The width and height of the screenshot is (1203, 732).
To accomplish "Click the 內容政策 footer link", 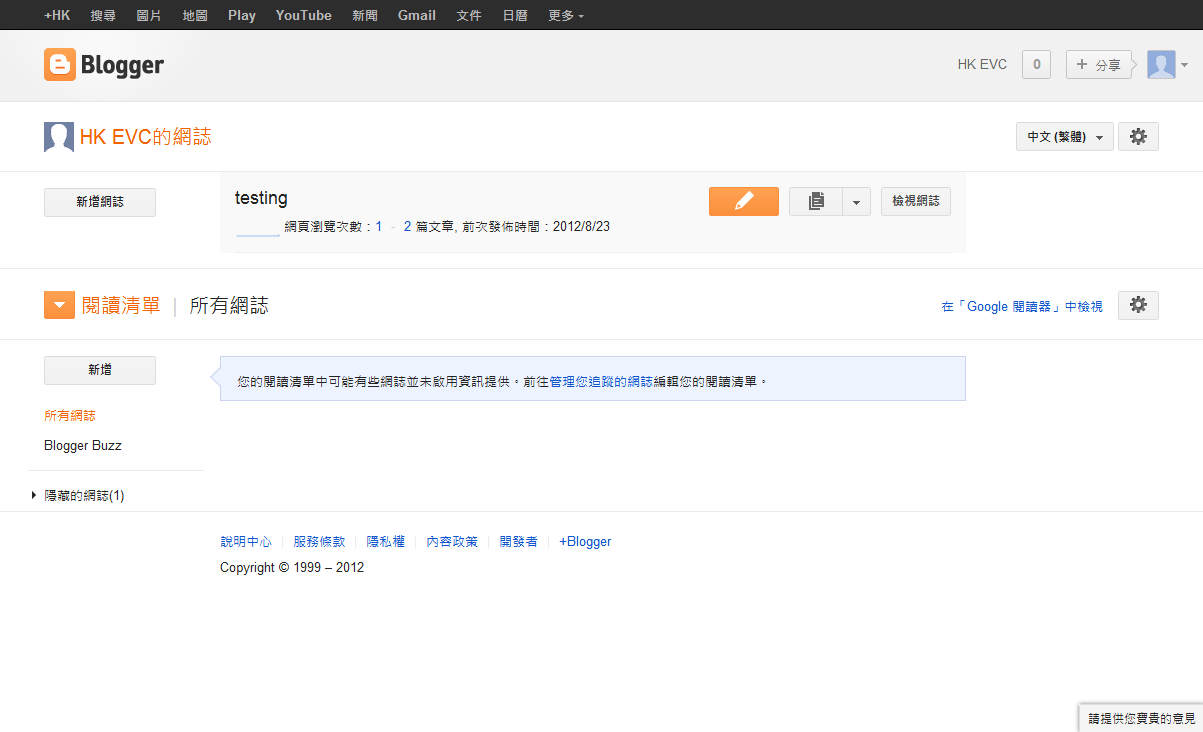I will (x=452, y=541).
